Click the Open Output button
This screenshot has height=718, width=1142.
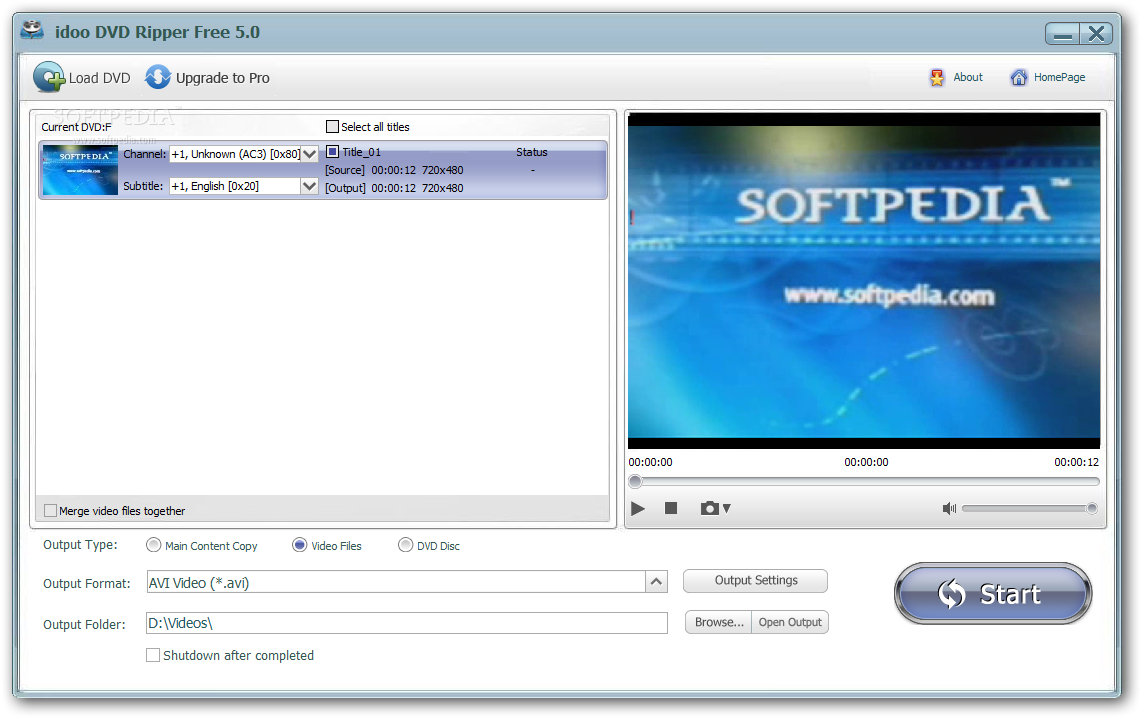[790, 622]
